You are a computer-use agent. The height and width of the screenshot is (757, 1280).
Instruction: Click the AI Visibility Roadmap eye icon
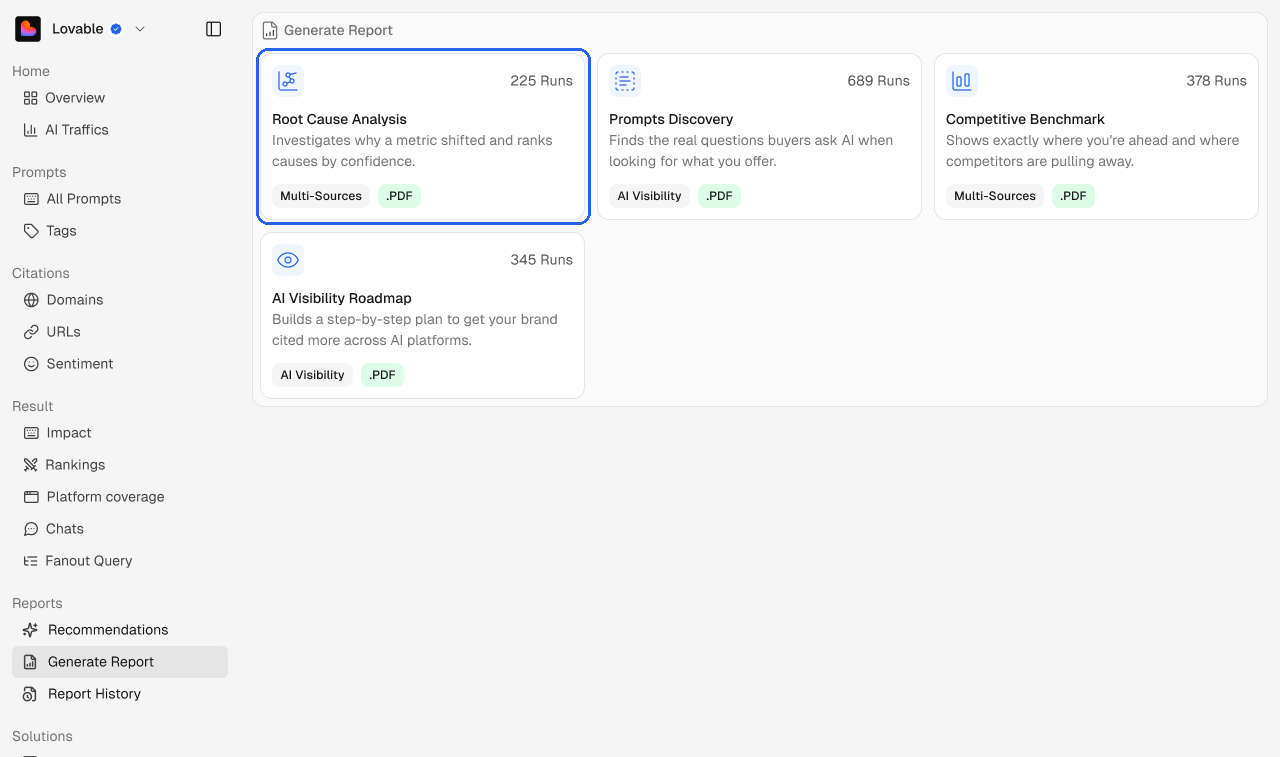point(288,260)
